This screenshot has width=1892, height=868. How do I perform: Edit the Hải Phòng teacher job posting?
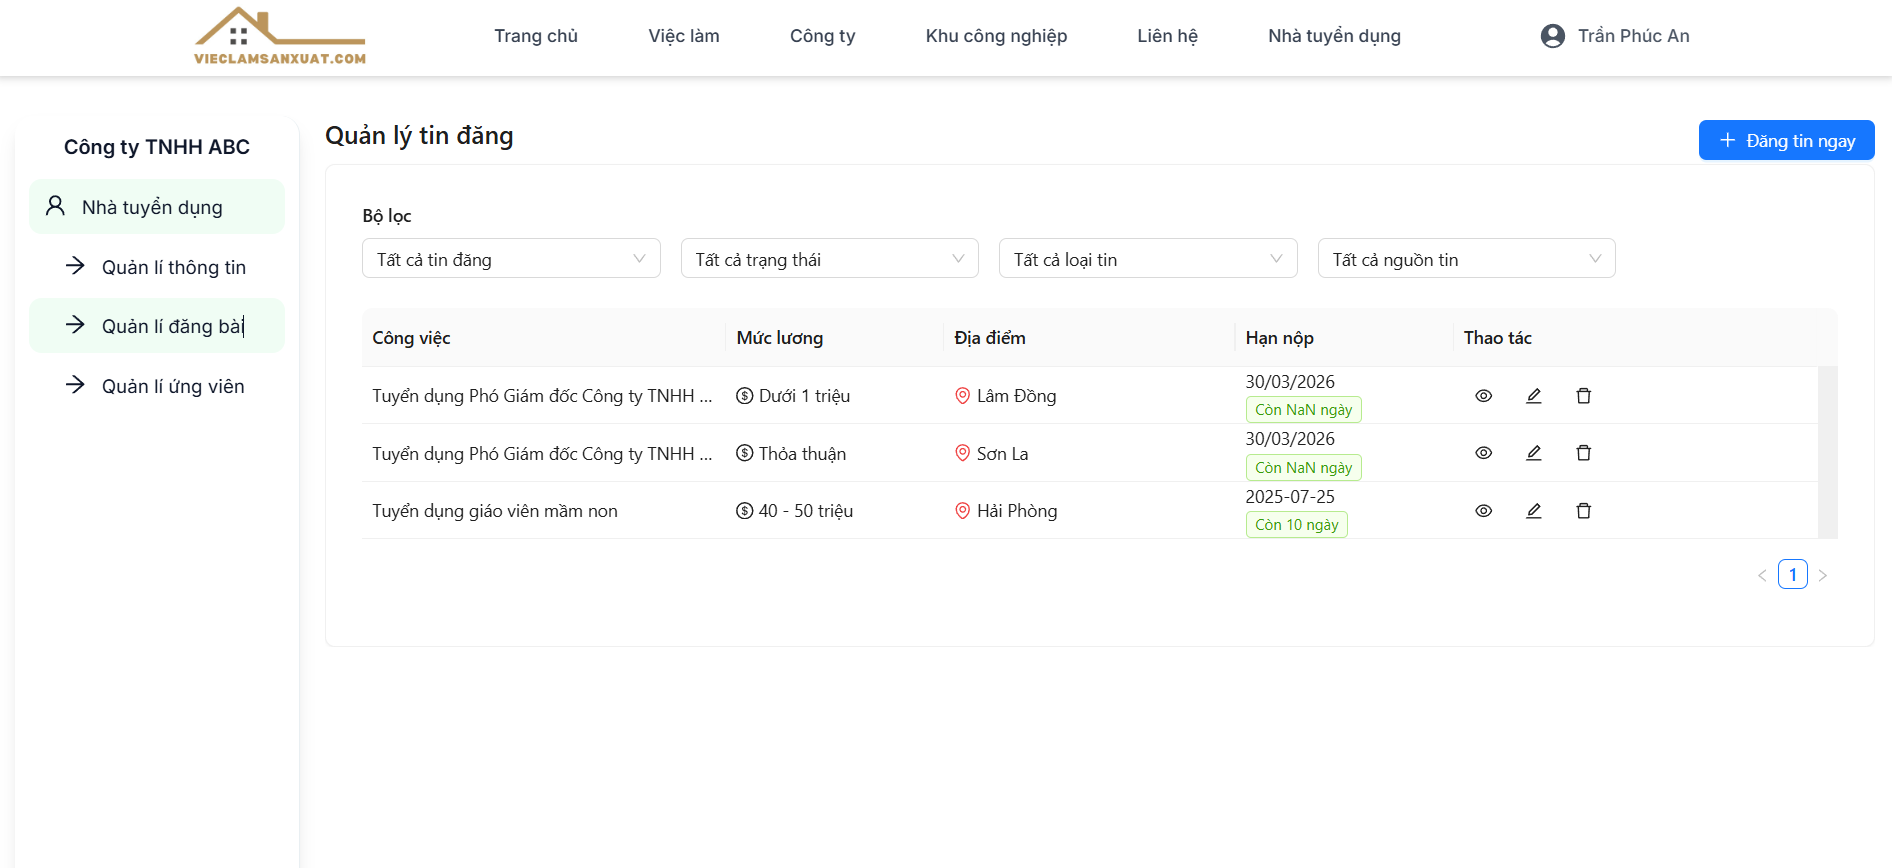pos(1533,511)
